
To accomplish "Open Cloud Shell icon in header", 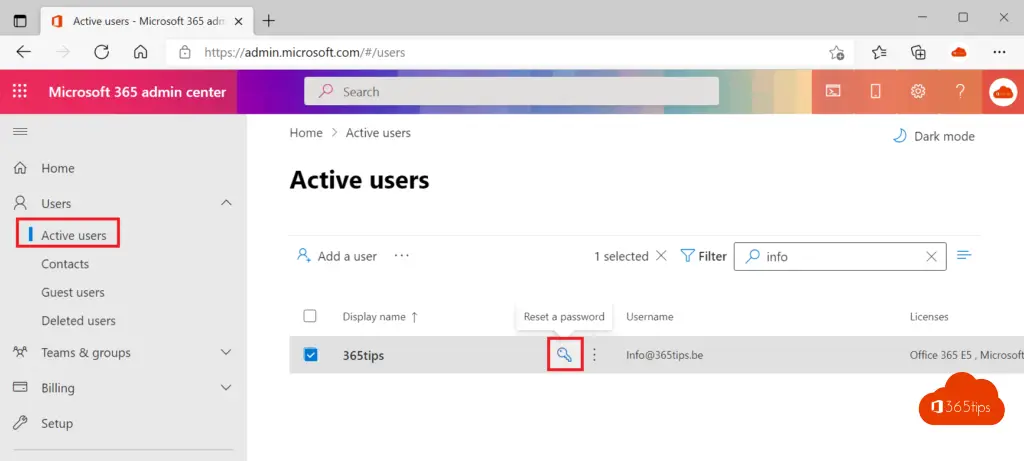I will (x=833, y=91).
